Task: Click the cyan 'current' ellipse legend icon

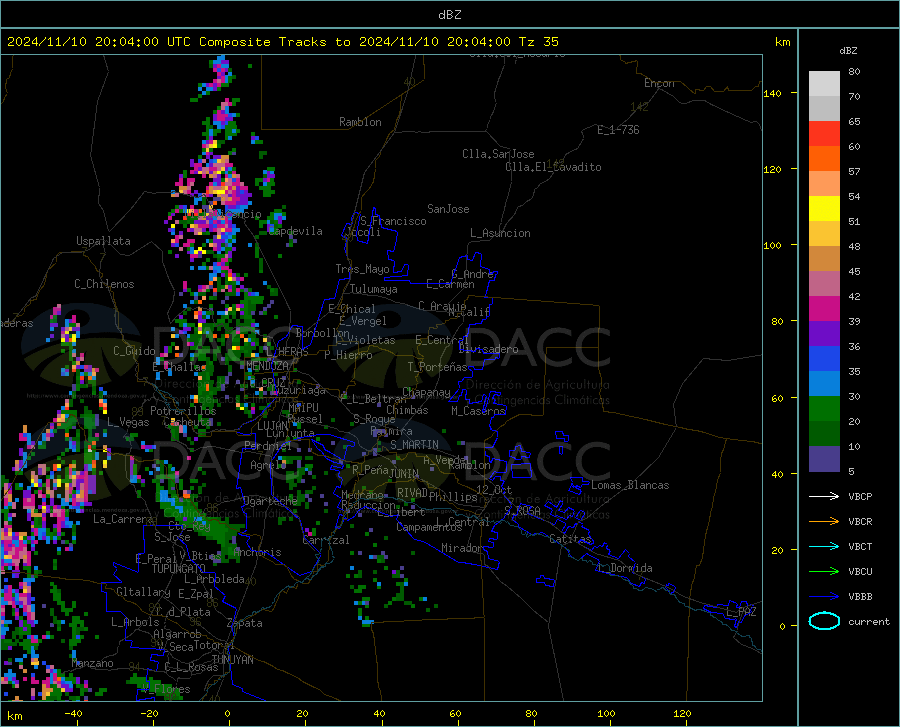Action: 824,621
